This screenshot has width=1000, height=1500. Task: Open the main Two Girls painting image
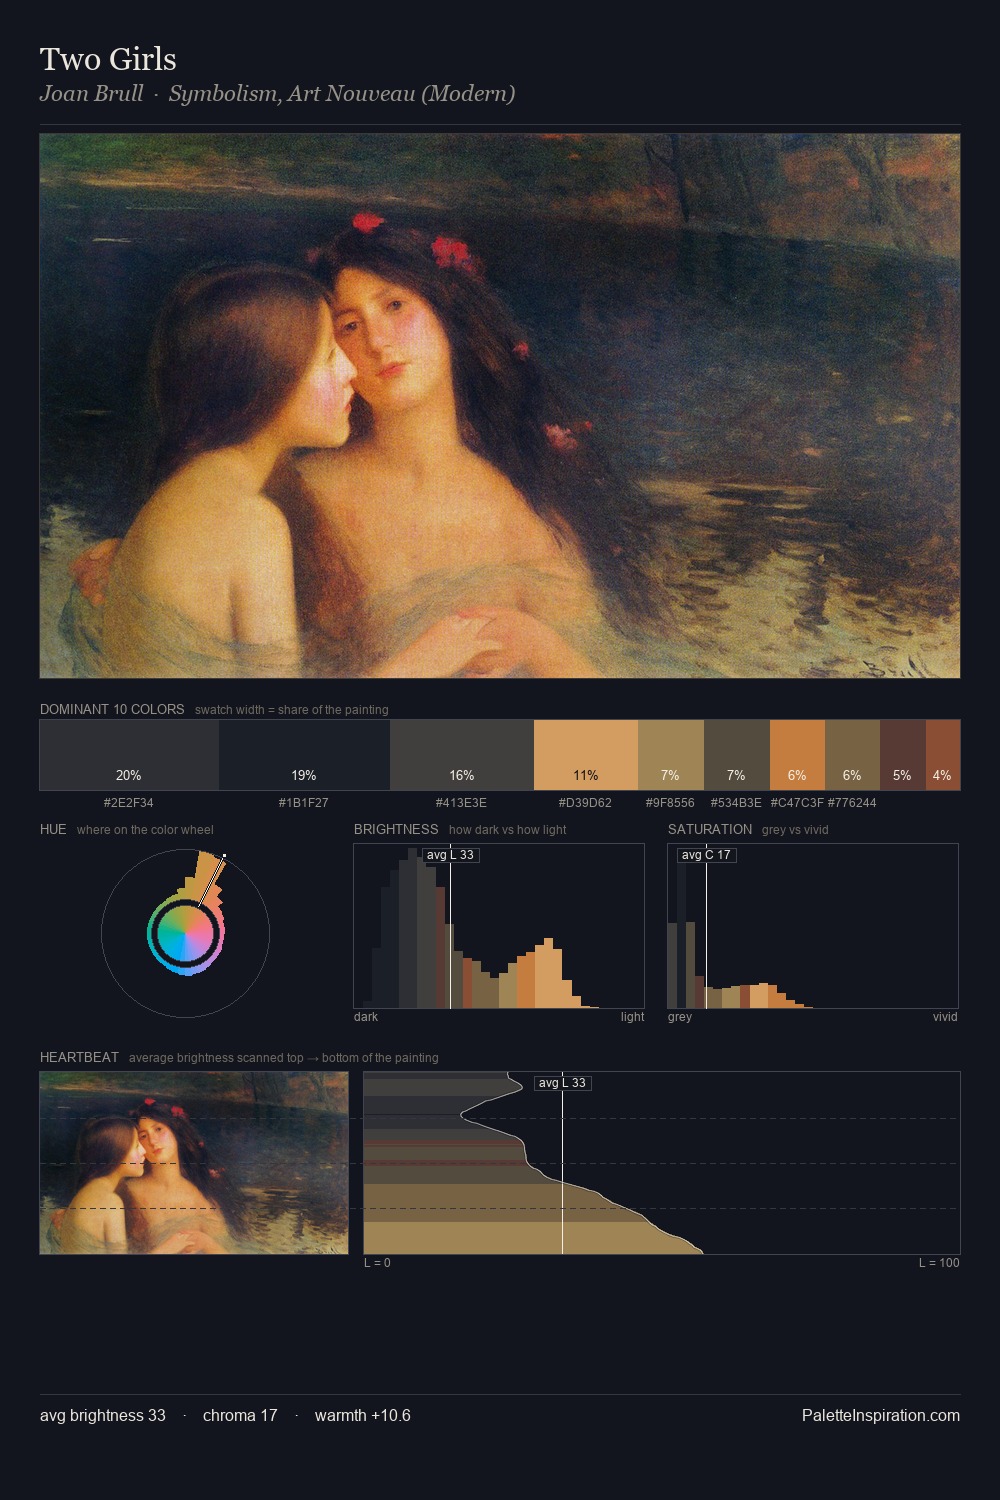coord(500,406)
